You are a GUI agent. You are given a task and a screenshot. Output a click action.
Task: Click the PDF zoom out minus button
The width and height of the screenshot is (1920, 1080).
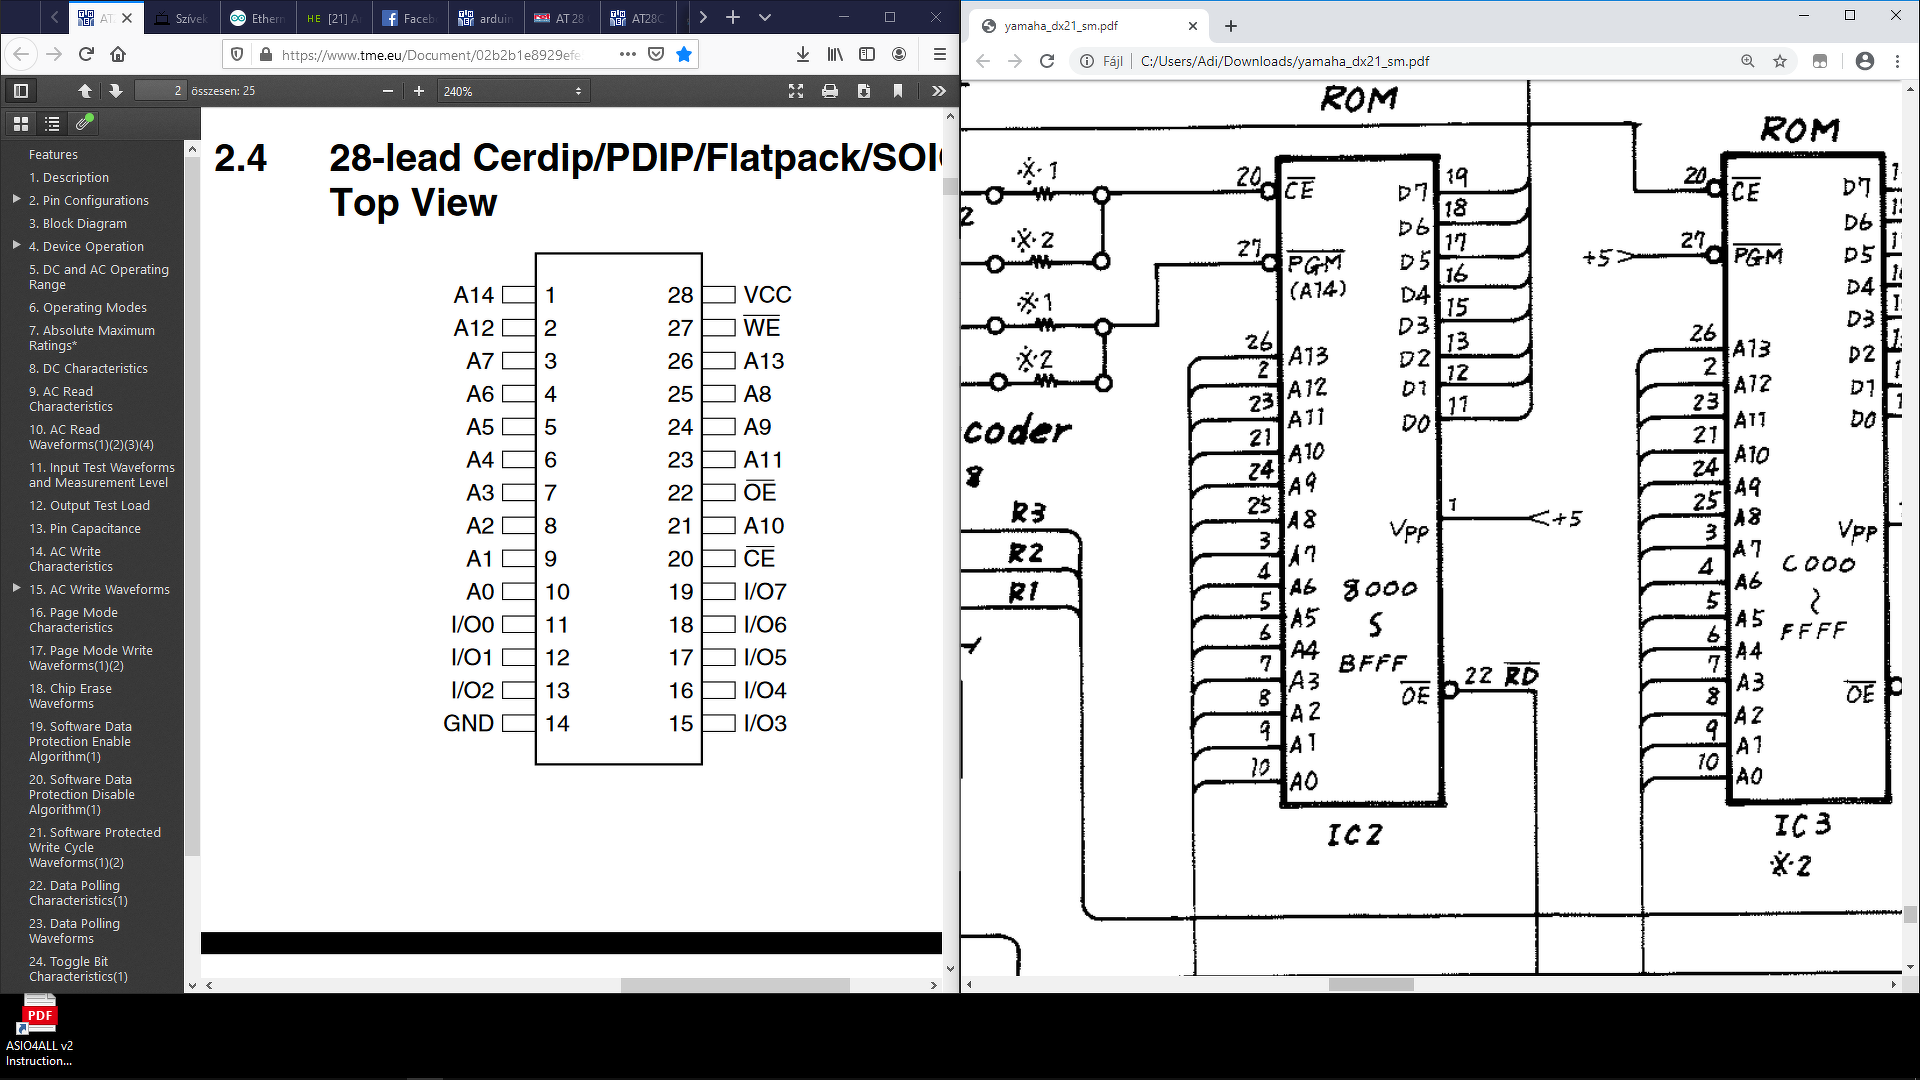click(x=388, y=91)
